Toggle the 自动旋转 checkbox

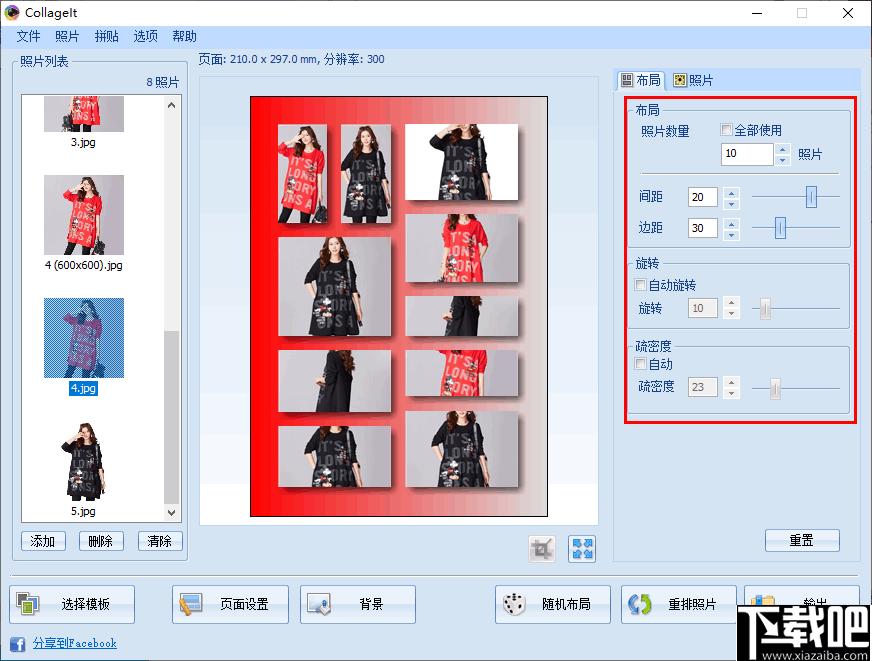coord(641,285)
